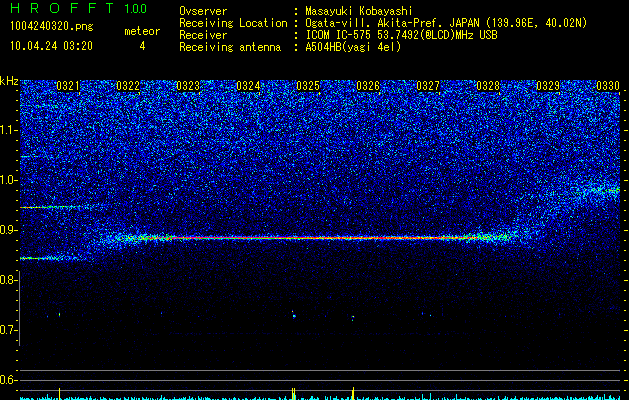Click the 0327 time marker

(428, 86)
